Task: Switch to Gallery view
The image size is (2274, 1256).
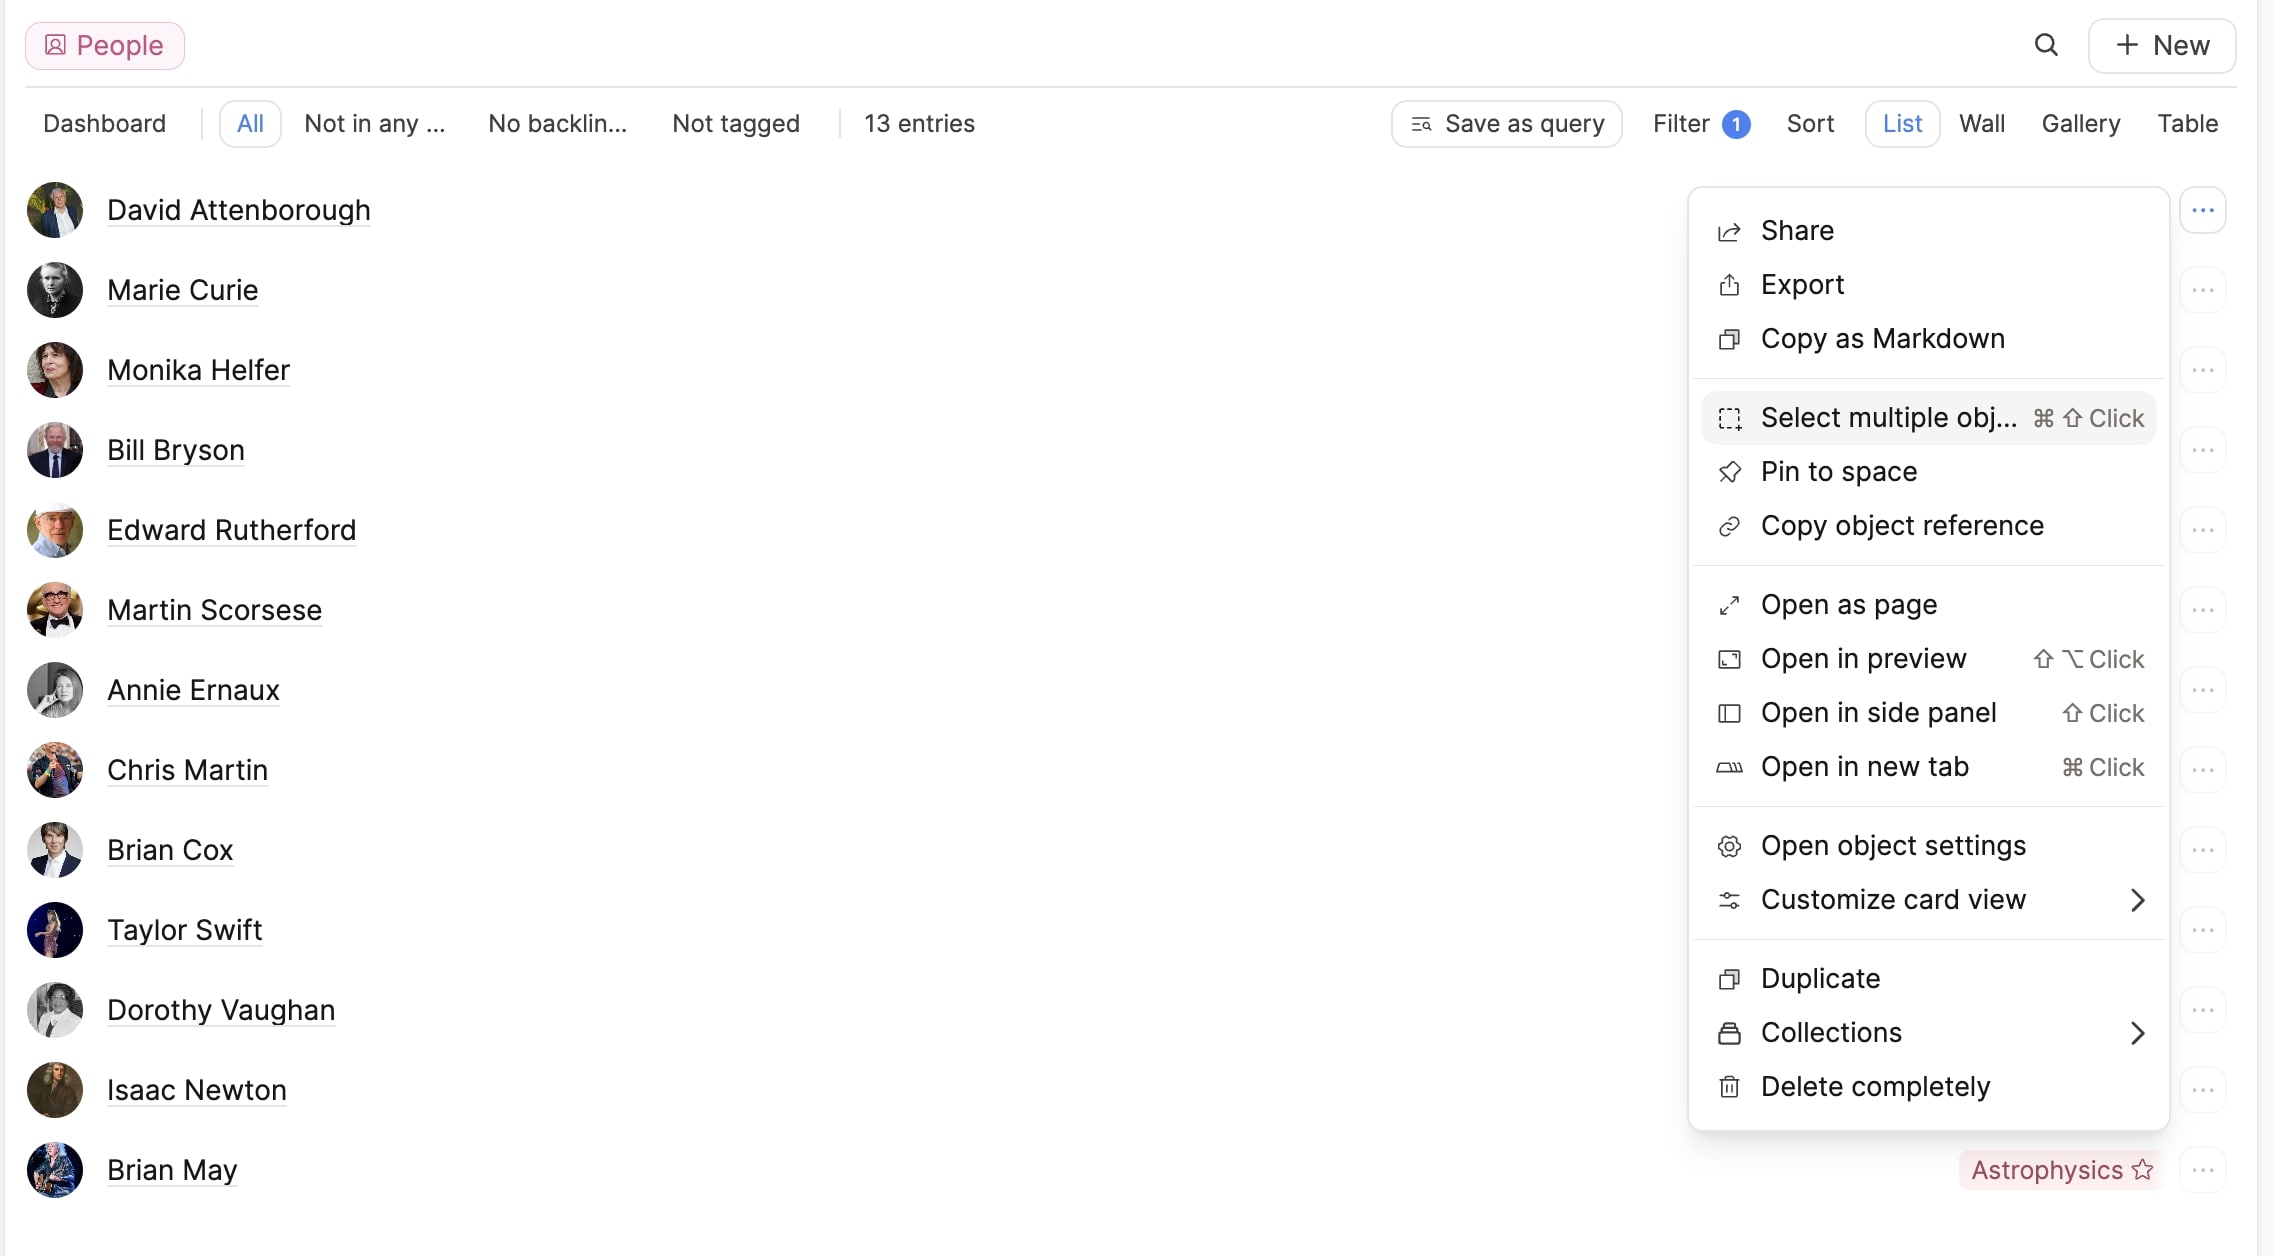Action: tap(2080, 124)
